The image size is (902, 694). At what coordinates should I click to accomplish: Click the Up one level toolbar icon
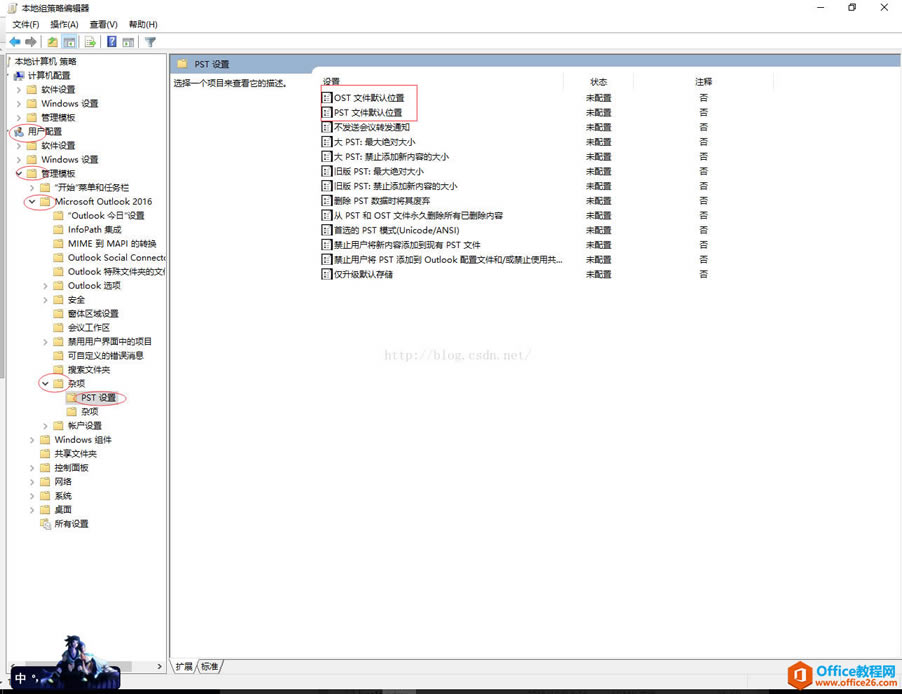[x=52, y=42]
